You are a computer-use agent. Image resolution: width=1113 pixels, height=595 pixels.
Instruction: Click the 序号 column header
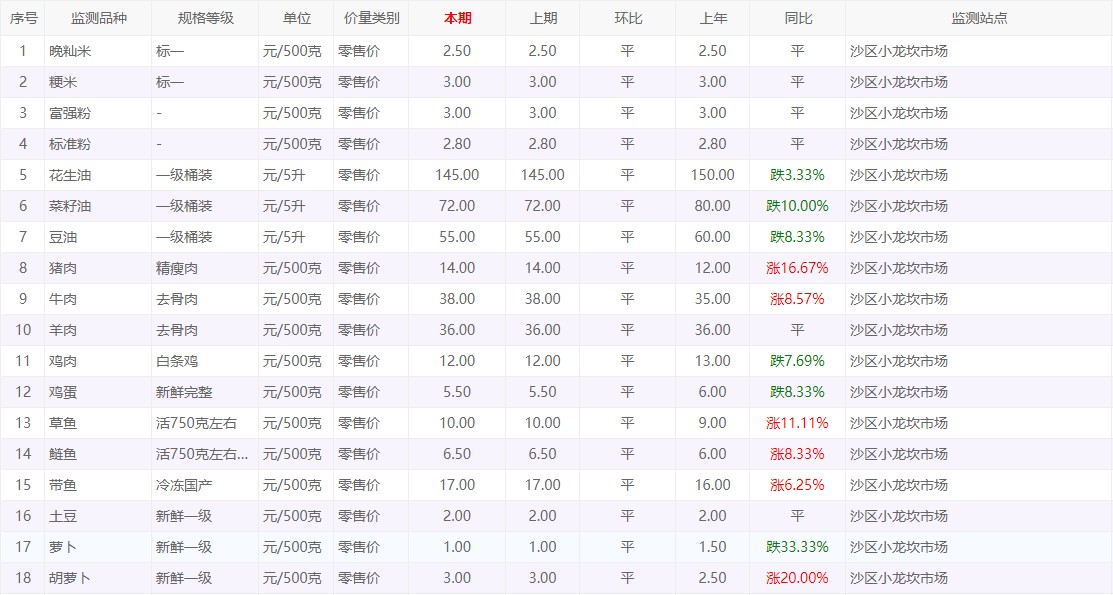click(x=23, y=18)
